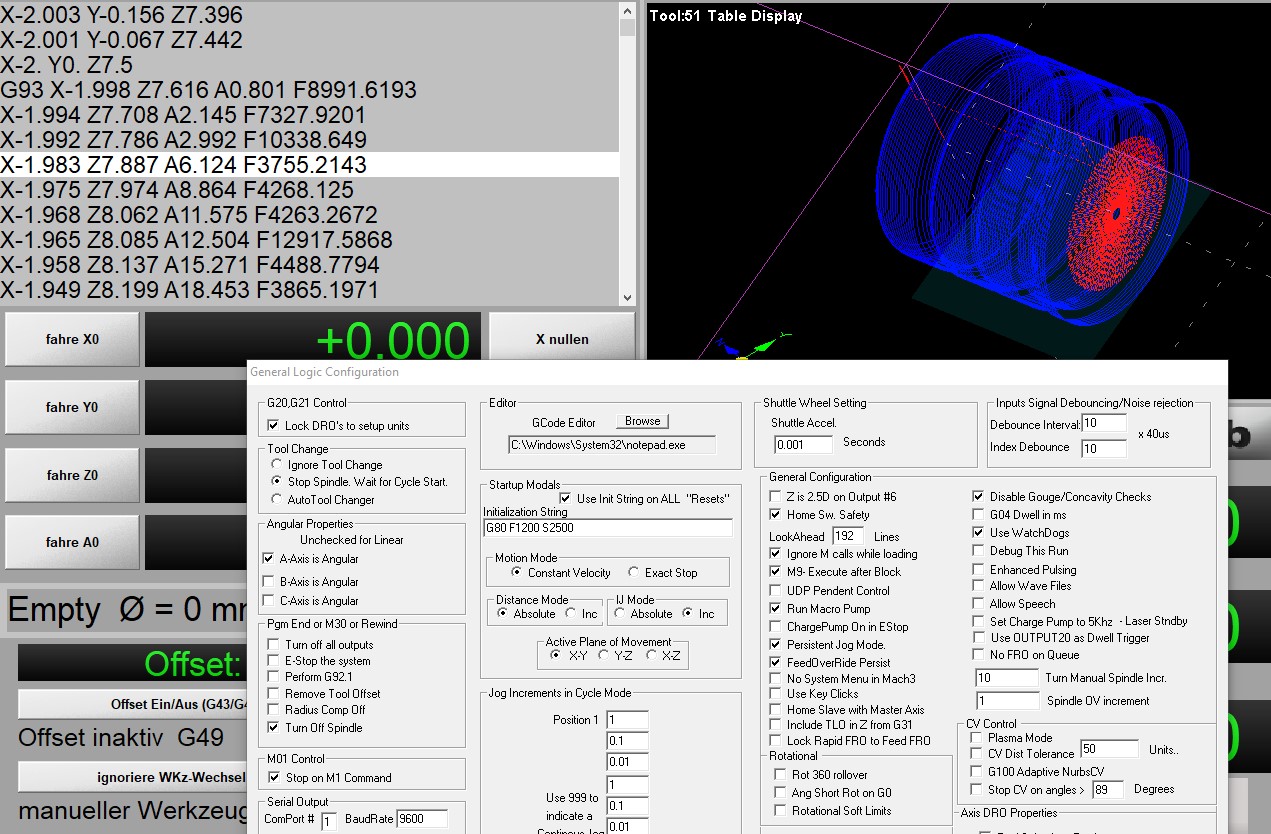Image resolution: width=1271 pixels, height=834 pixels.
Task: Click 'ignoriere WKz-Wechsel' button
Action: point(133,777)
